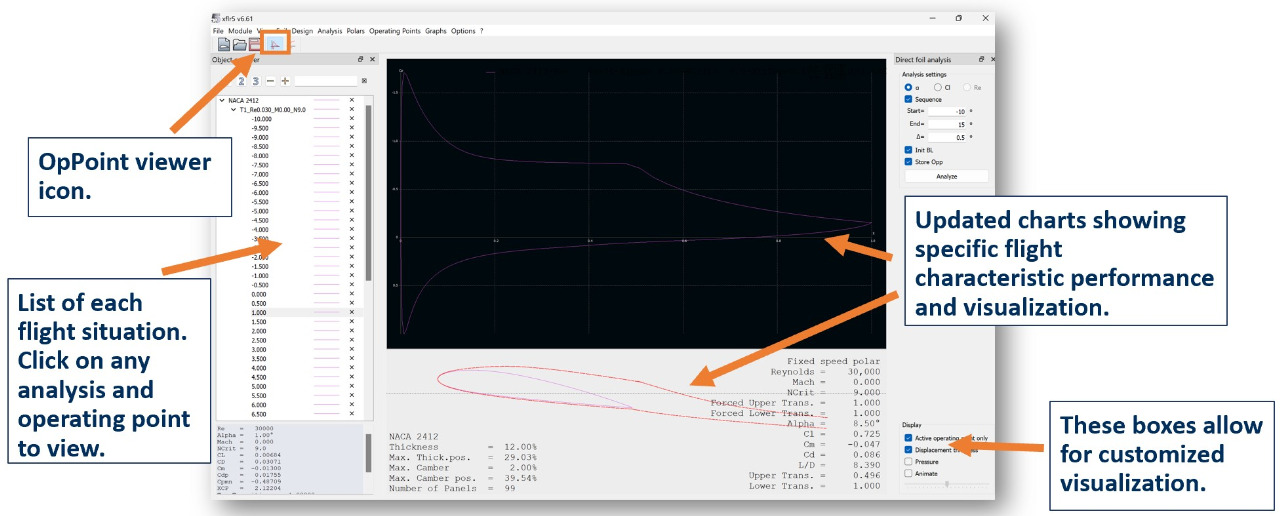
Task: Float the Direct foil analysis panel
Action: point(981,60)
